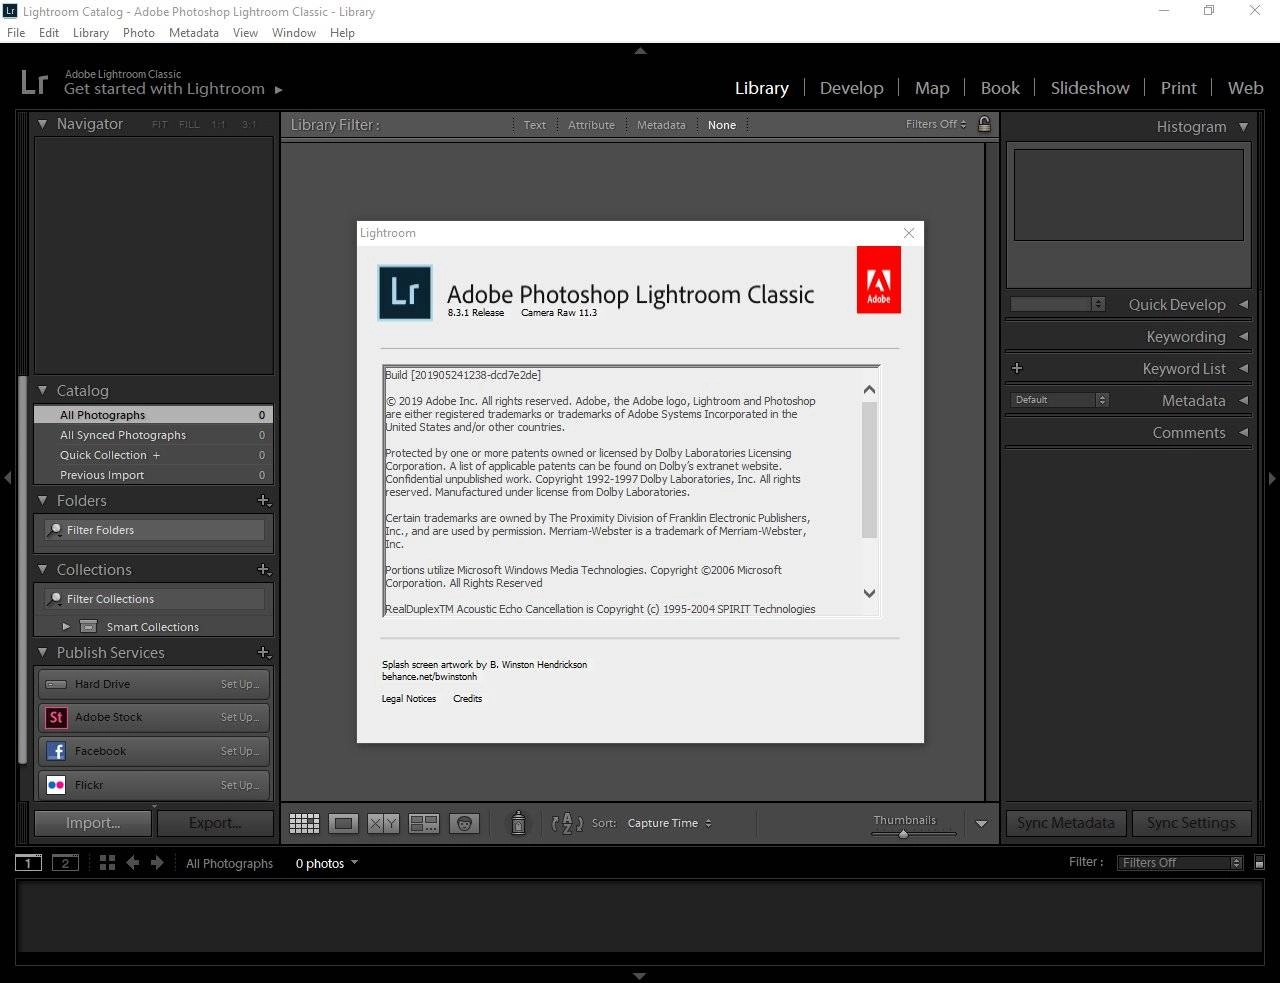Click the About dialog text scrollbar

(869, 470)
